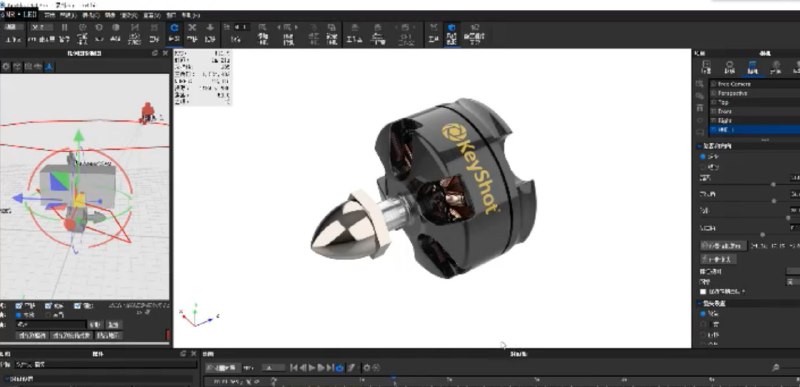Expand the section arrow in bottom-left panel
The width and height of the screenshot is (800, 387).
click(6, 379)
